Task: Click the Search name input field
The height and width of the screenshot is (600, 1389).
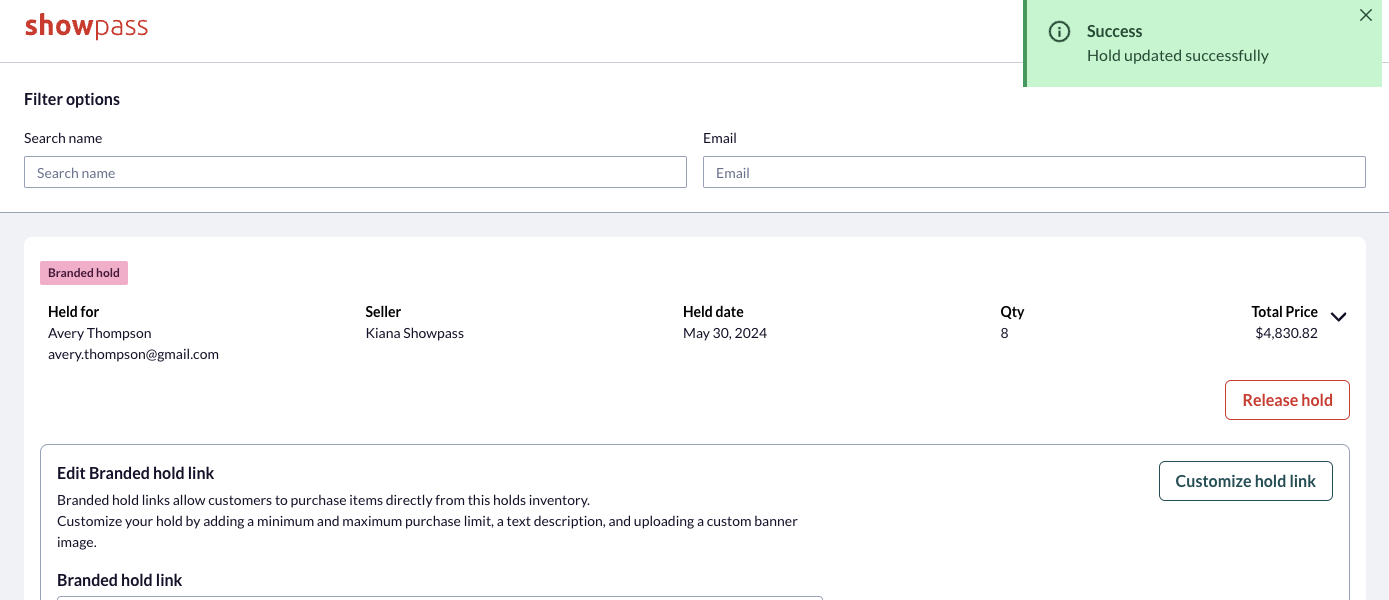Action: point(355,172)
